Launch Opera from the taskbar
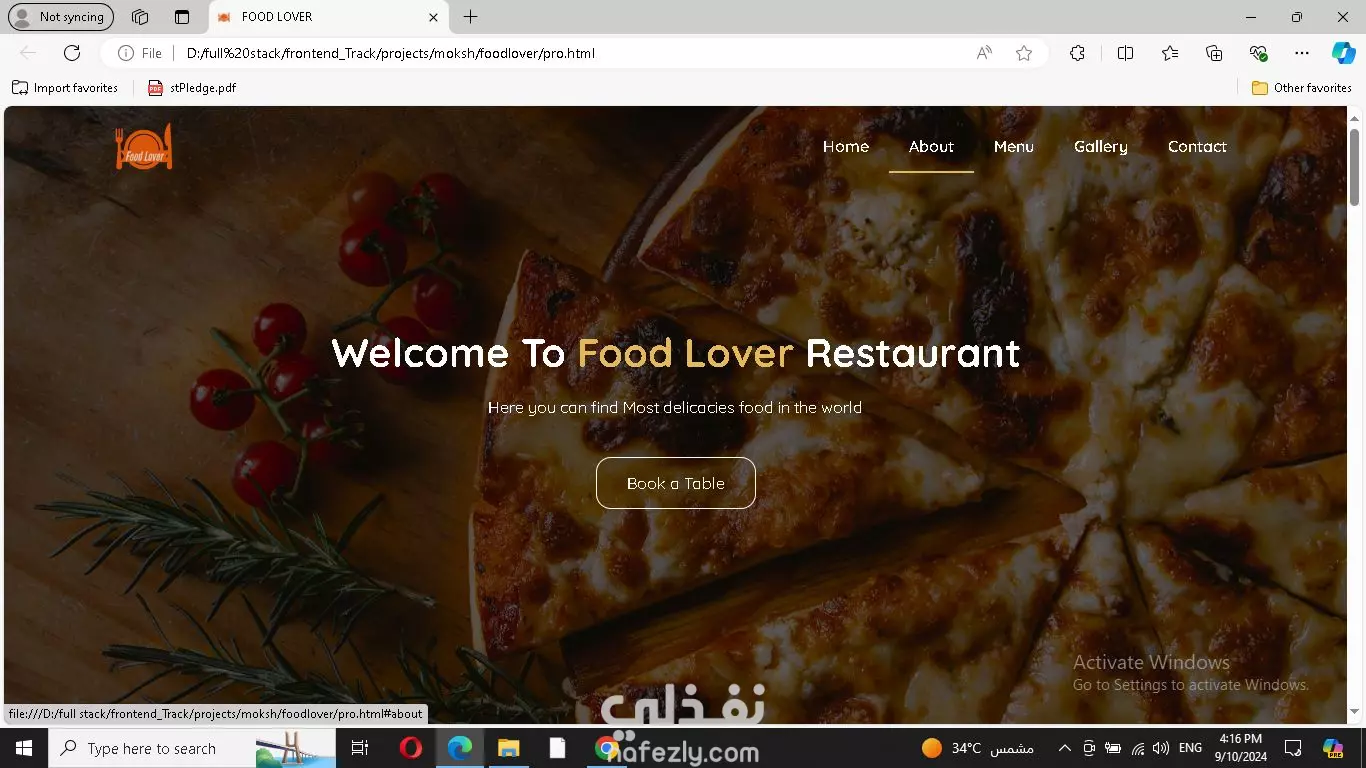This screenshot has height=768, width=1366. (410, 748)
